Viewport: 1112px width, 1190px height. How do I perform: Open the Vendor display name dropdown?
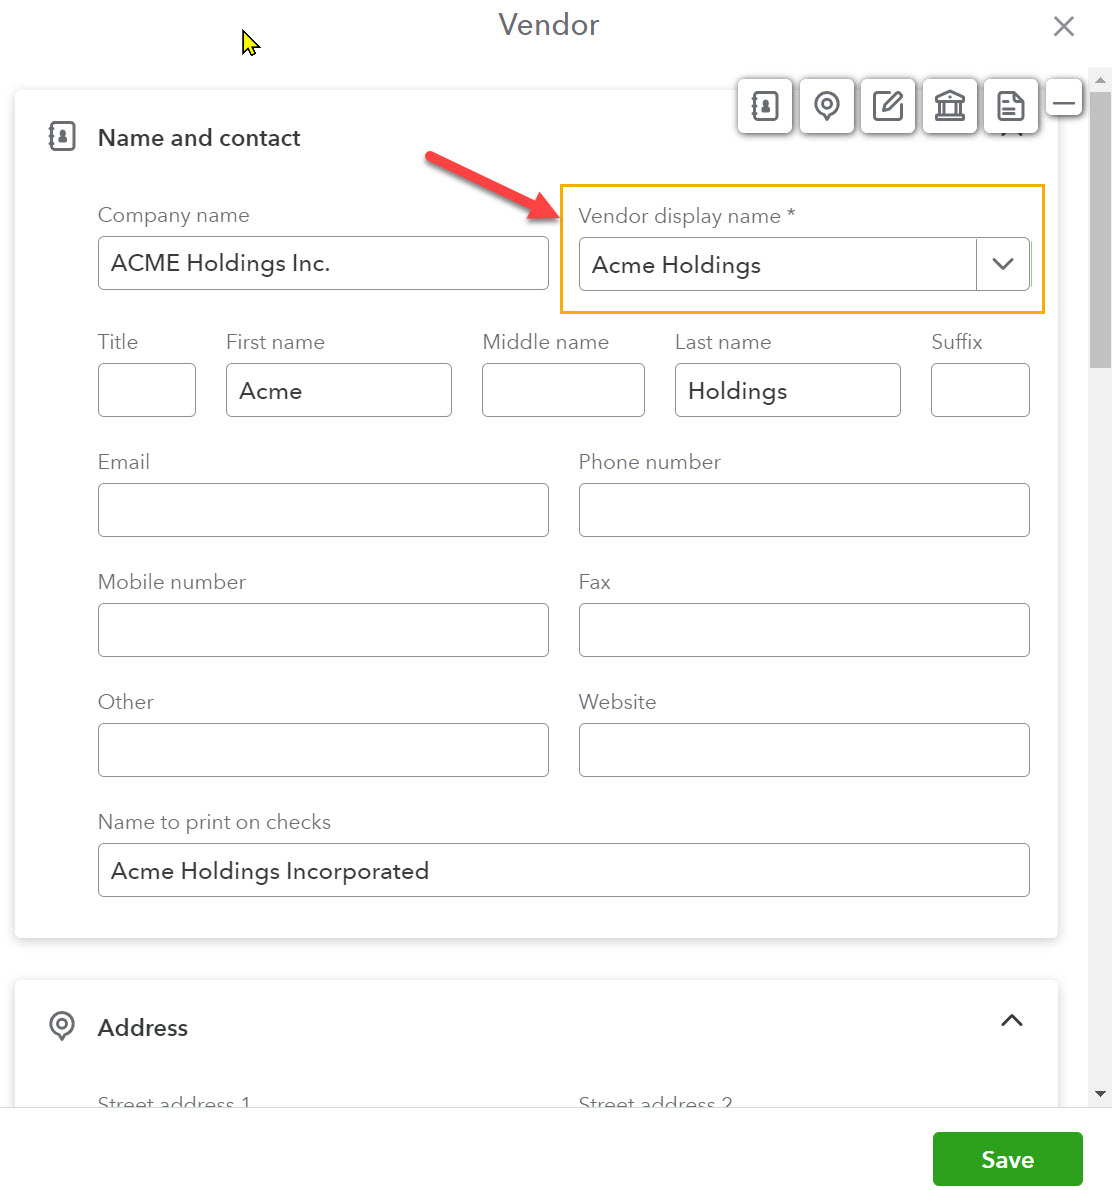pos(1003,264)
